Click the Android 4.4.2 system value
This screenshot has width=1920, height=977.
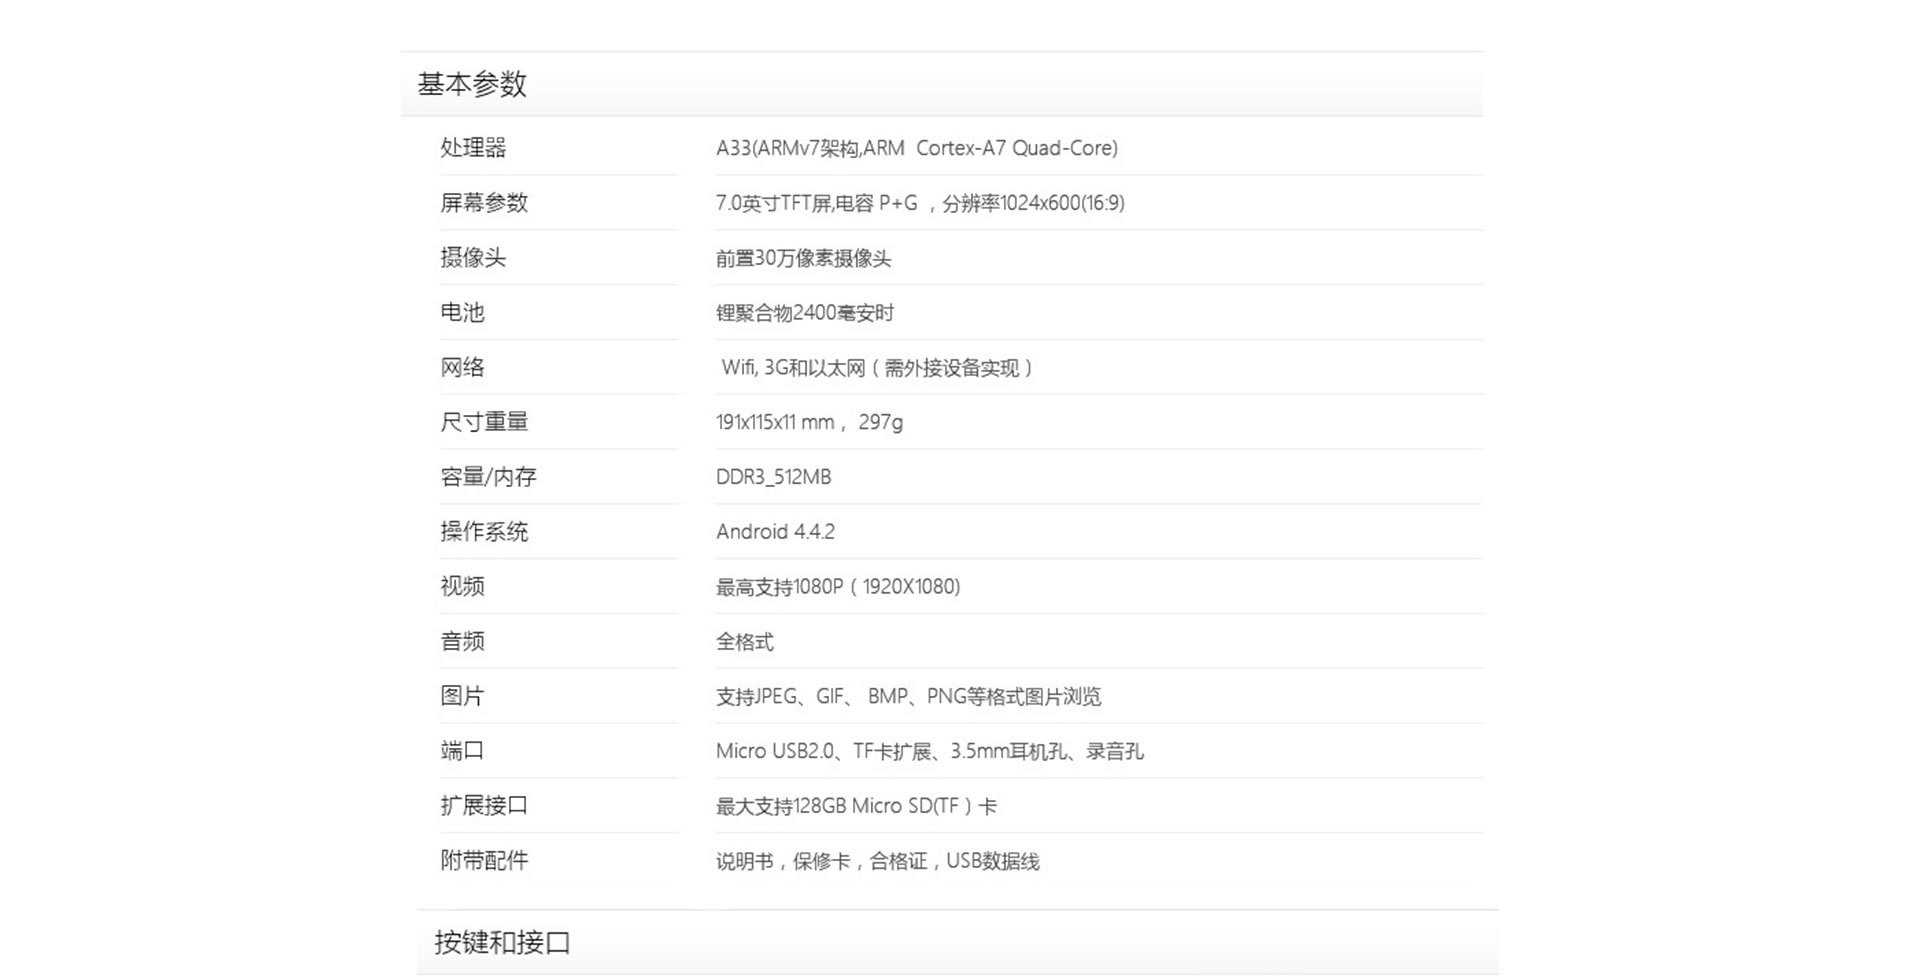click(x=775, y=532)
